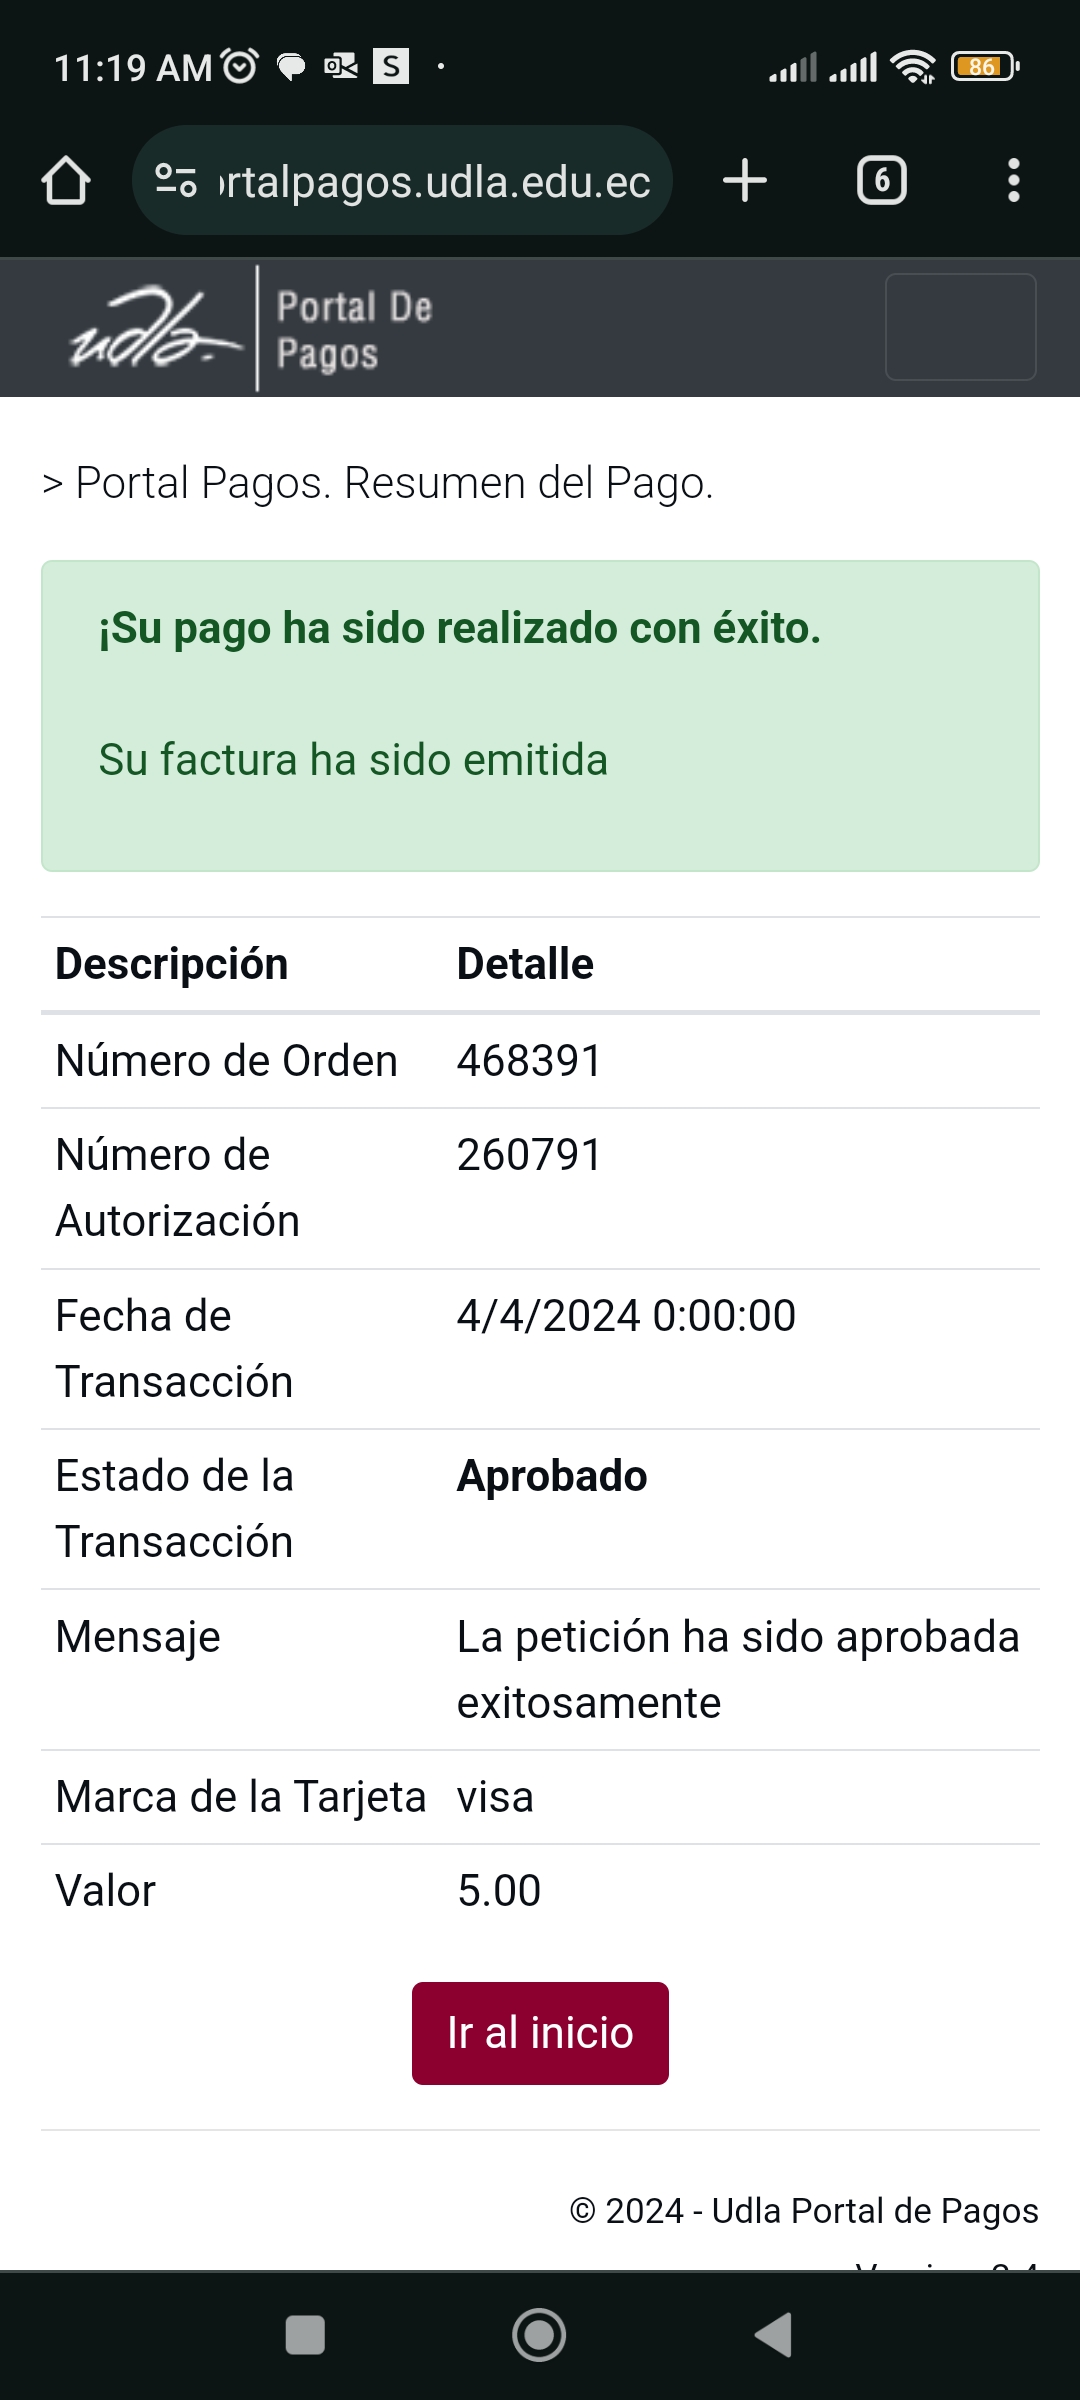Tap the Udla logo in header
The height and width of the screenshot is (2400, 1080).
155,328
